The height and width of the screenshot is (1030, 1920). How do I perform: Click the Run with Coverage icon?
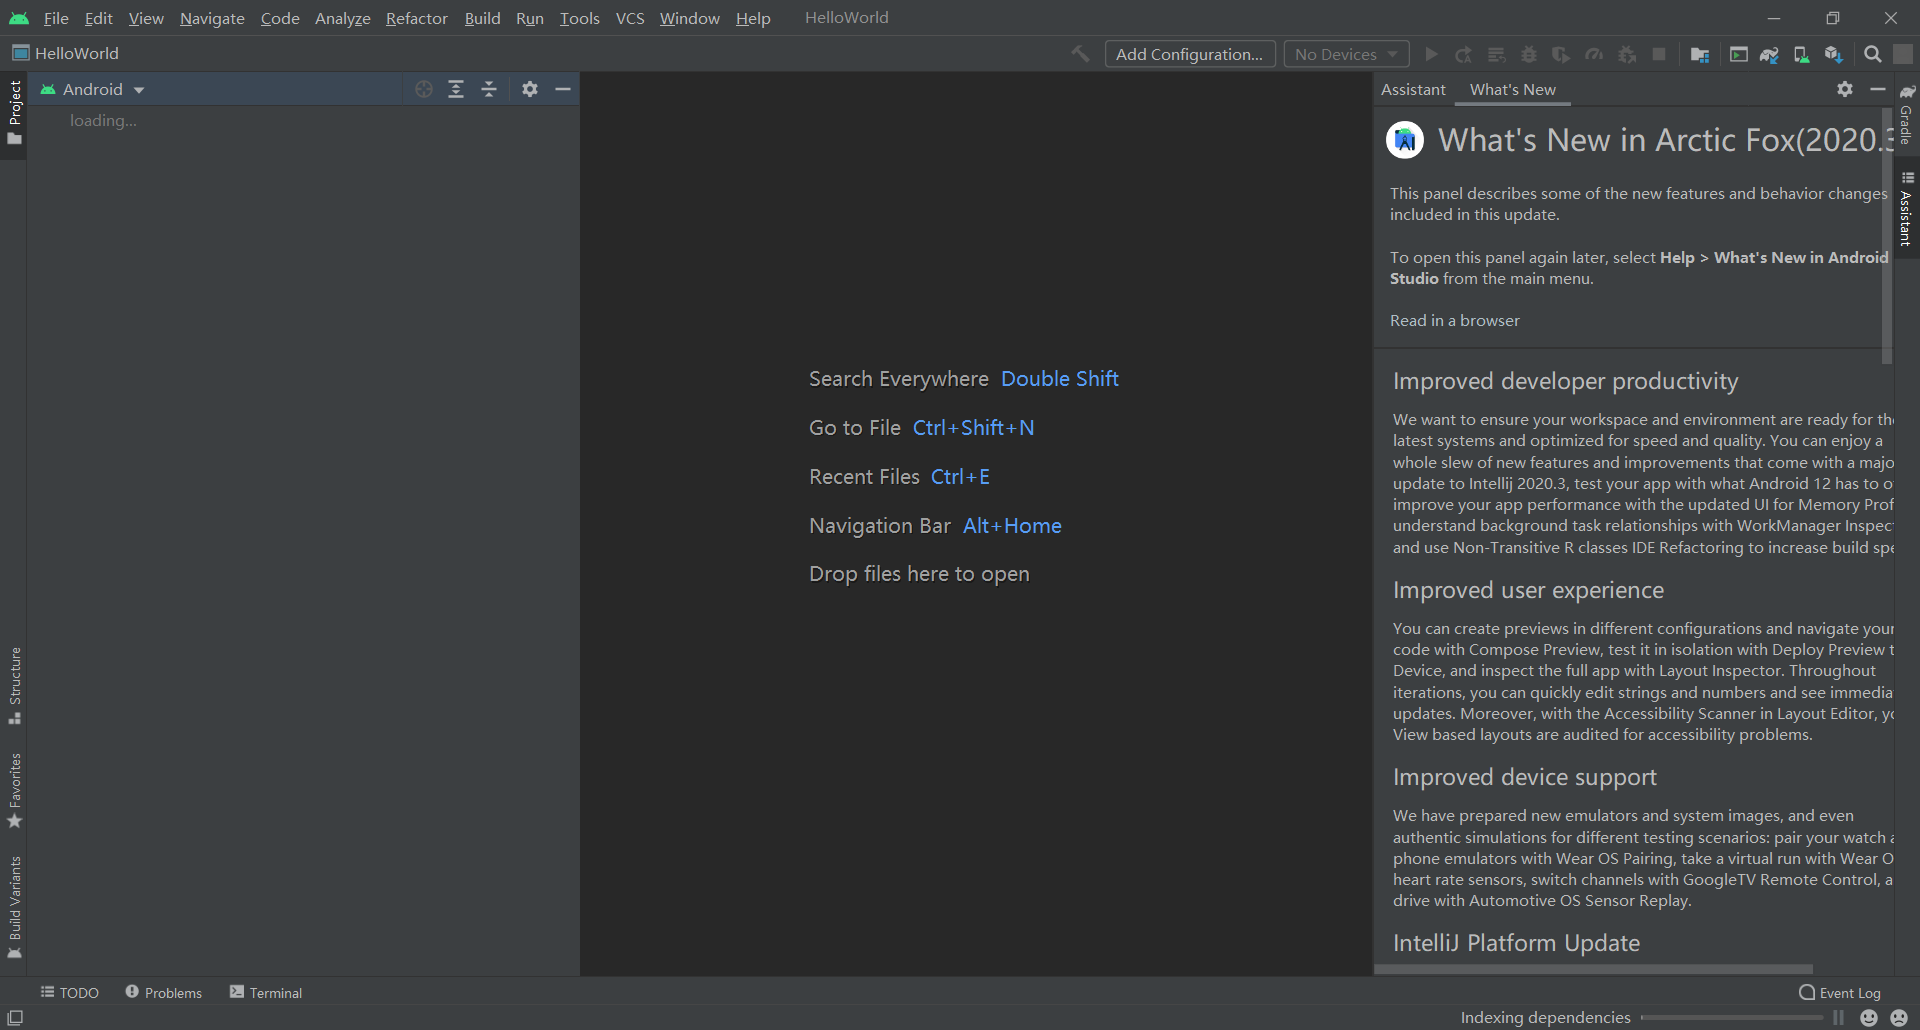point(1561,54)
